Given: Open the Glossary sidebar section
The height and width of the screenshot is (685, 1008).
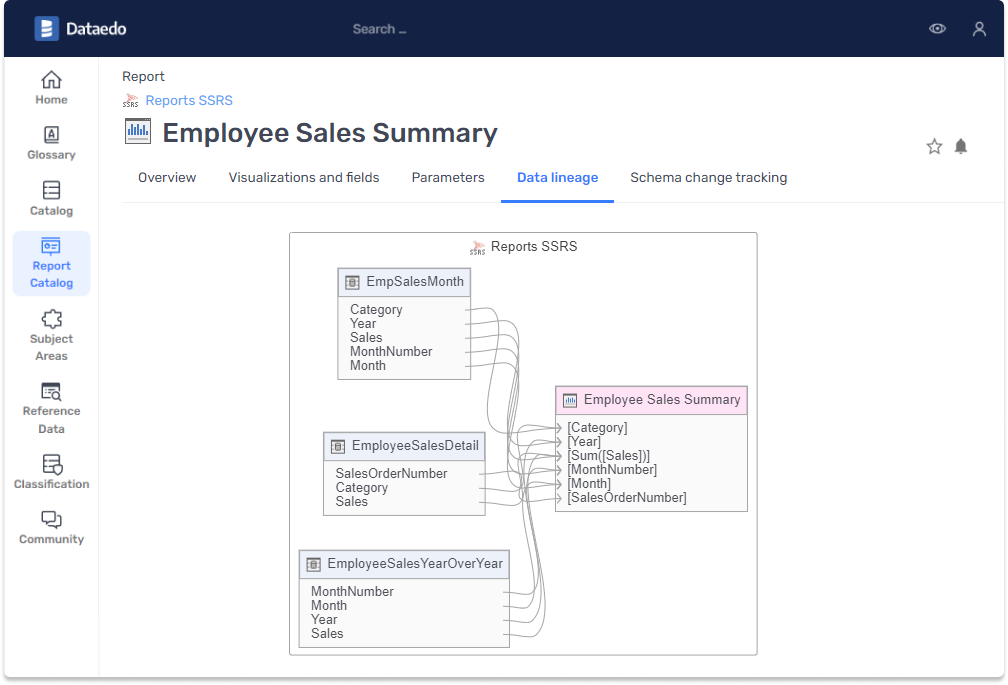Looking at the screenshot, I should [51, 143].
